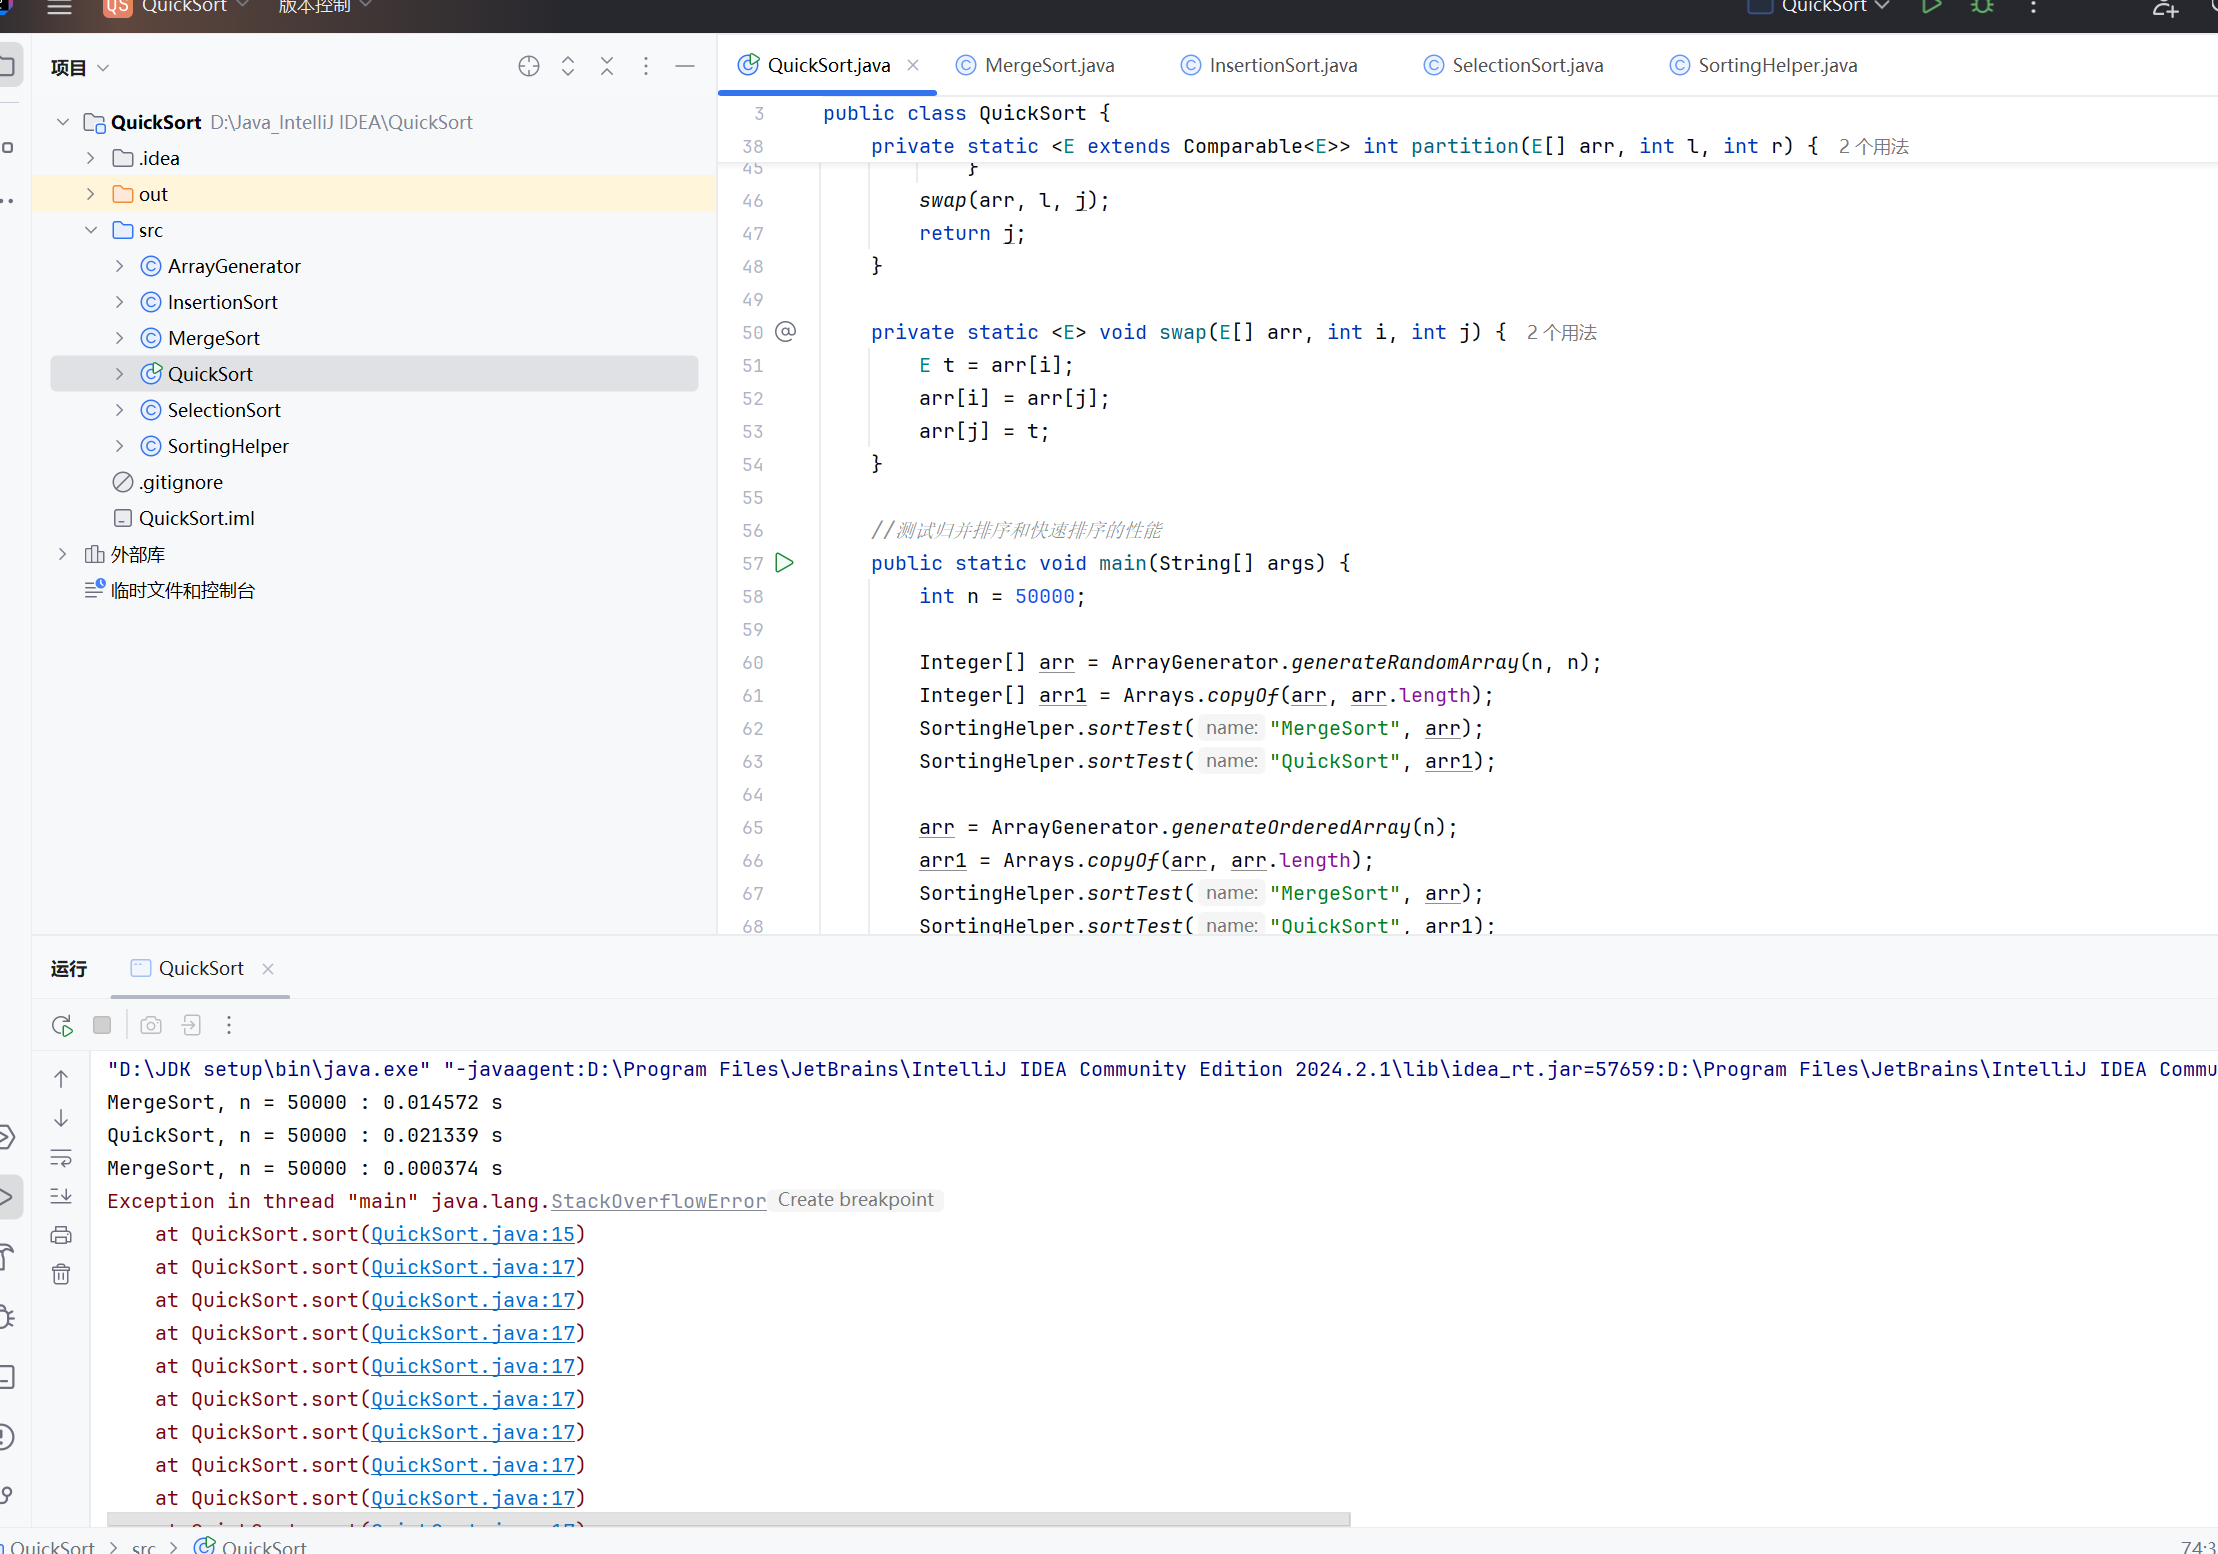Viewport: 2218px width, 1554px height.
Task: Open the StackOverflowError link
Action: coord(659,1201)
